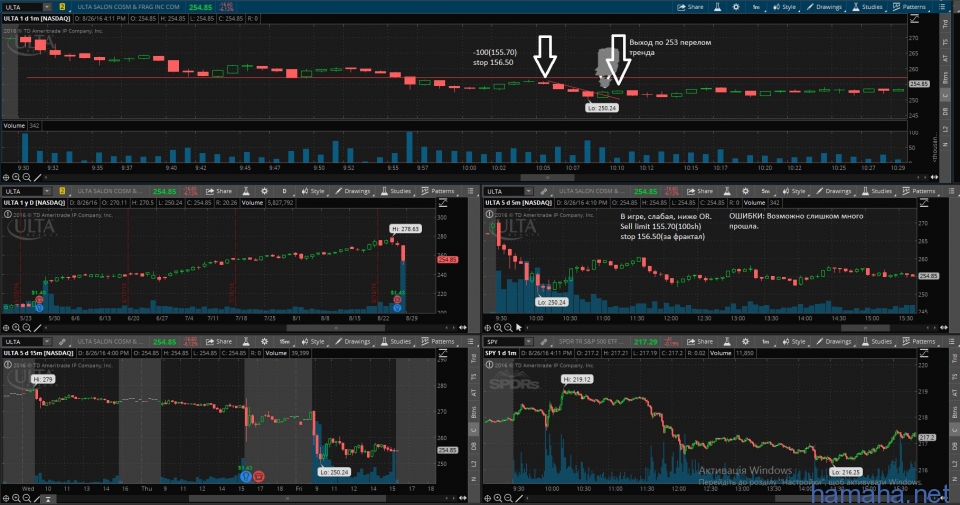Open the Trd side tab of top chart

coord(945,24)
